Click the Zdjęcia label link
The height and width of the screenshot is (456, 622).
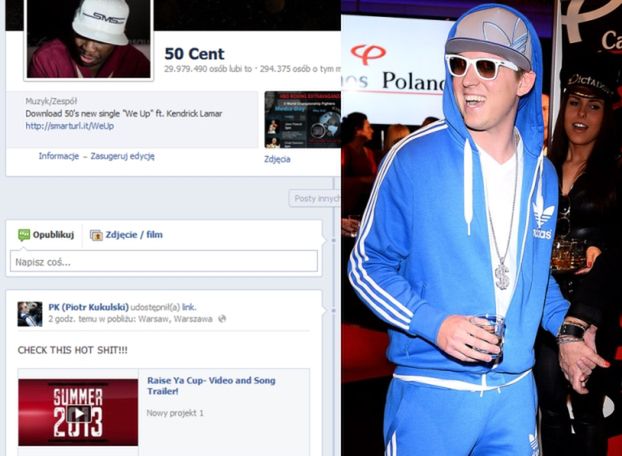[277, 159]
